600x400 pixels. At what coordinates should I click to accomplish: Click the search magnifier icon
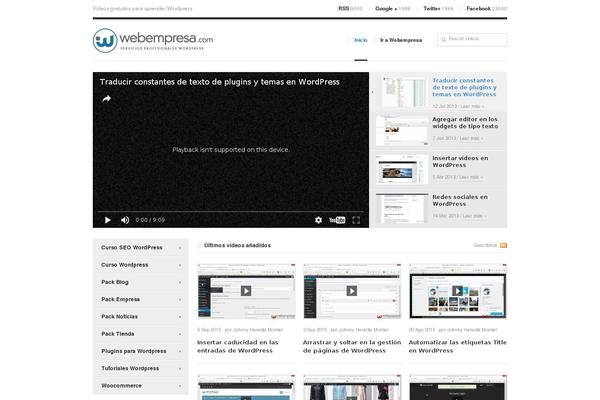tap(443, 39)
